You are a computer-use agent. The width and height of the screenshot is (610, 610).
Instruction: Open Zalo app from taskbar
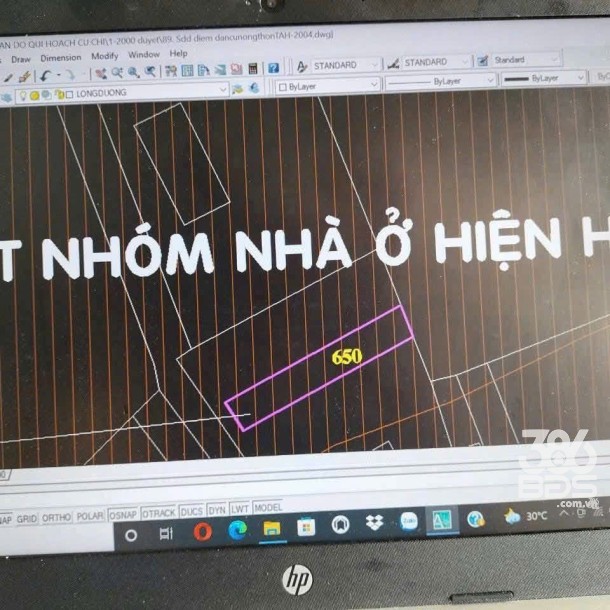[x=409, y=521]
